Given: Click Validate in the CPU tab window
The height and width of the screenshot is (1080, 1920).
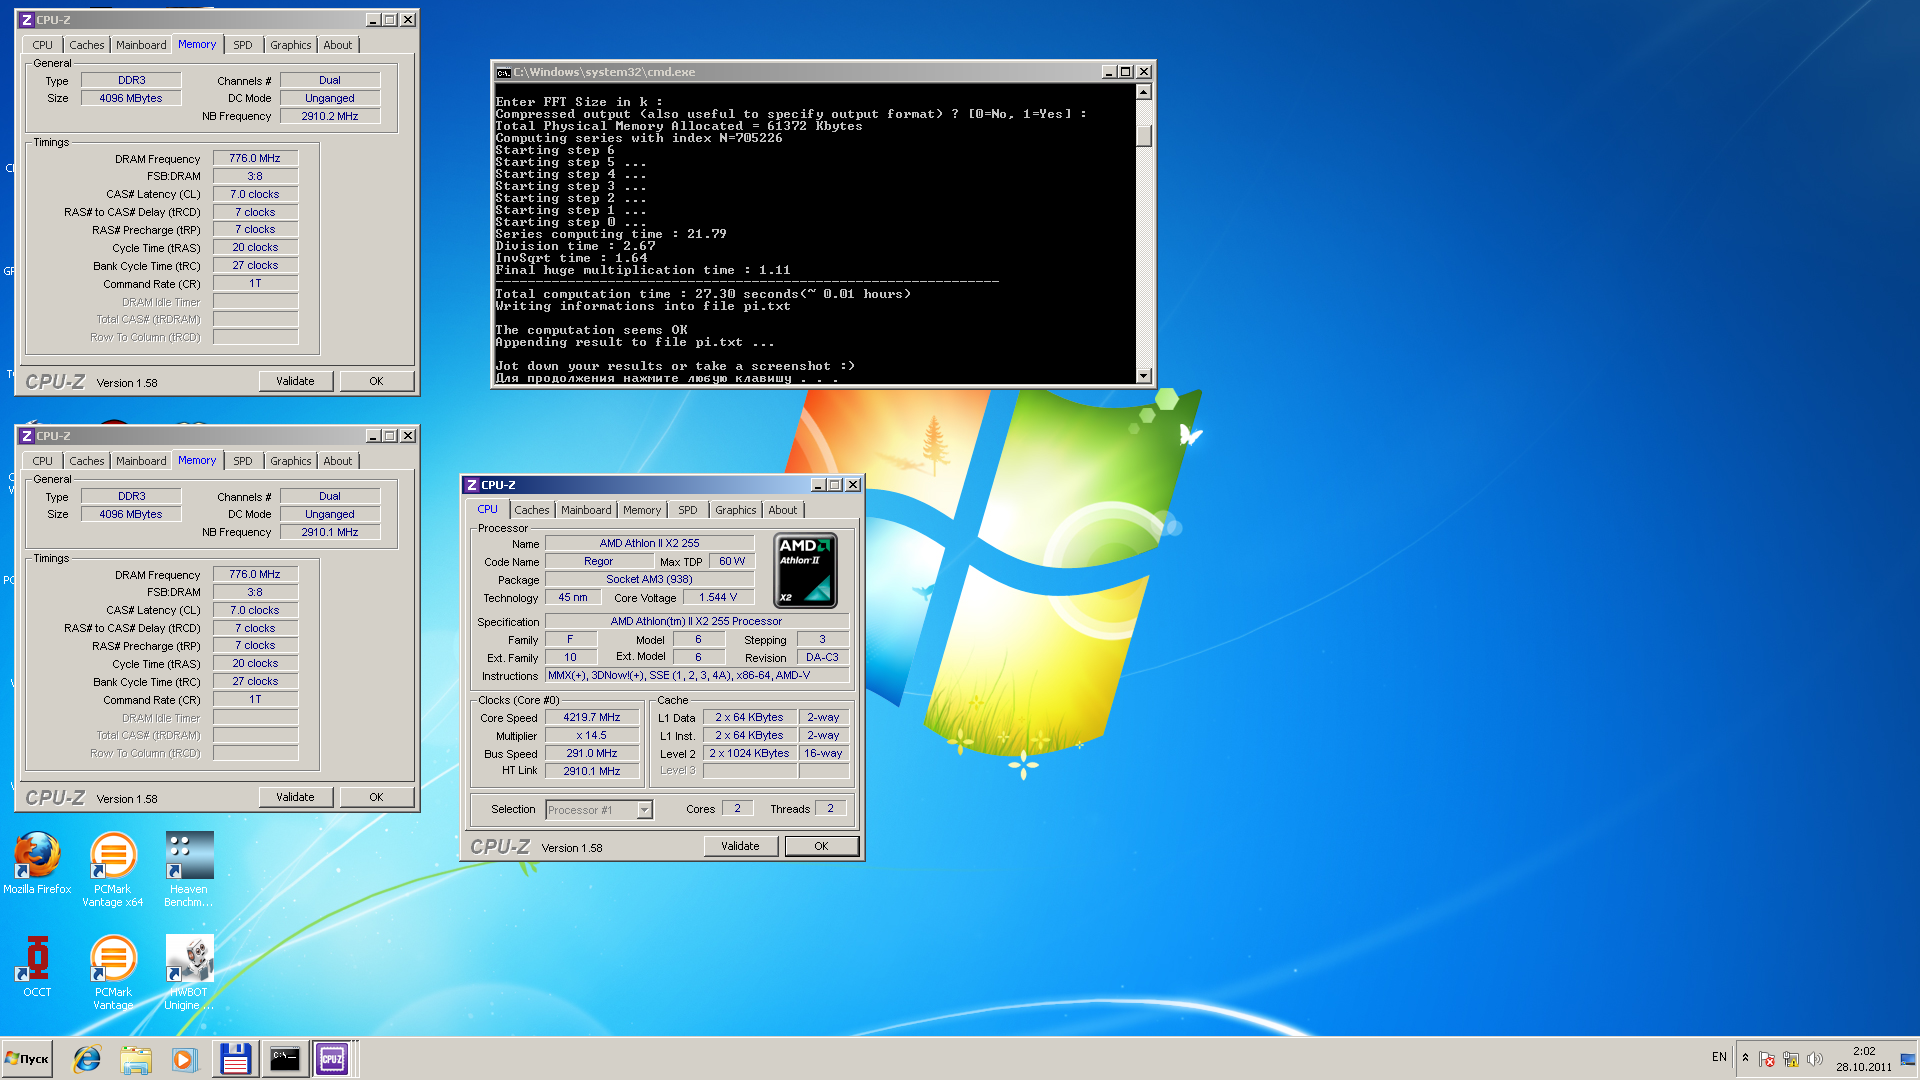Looking at the screenshot, I should click(740, 846).
